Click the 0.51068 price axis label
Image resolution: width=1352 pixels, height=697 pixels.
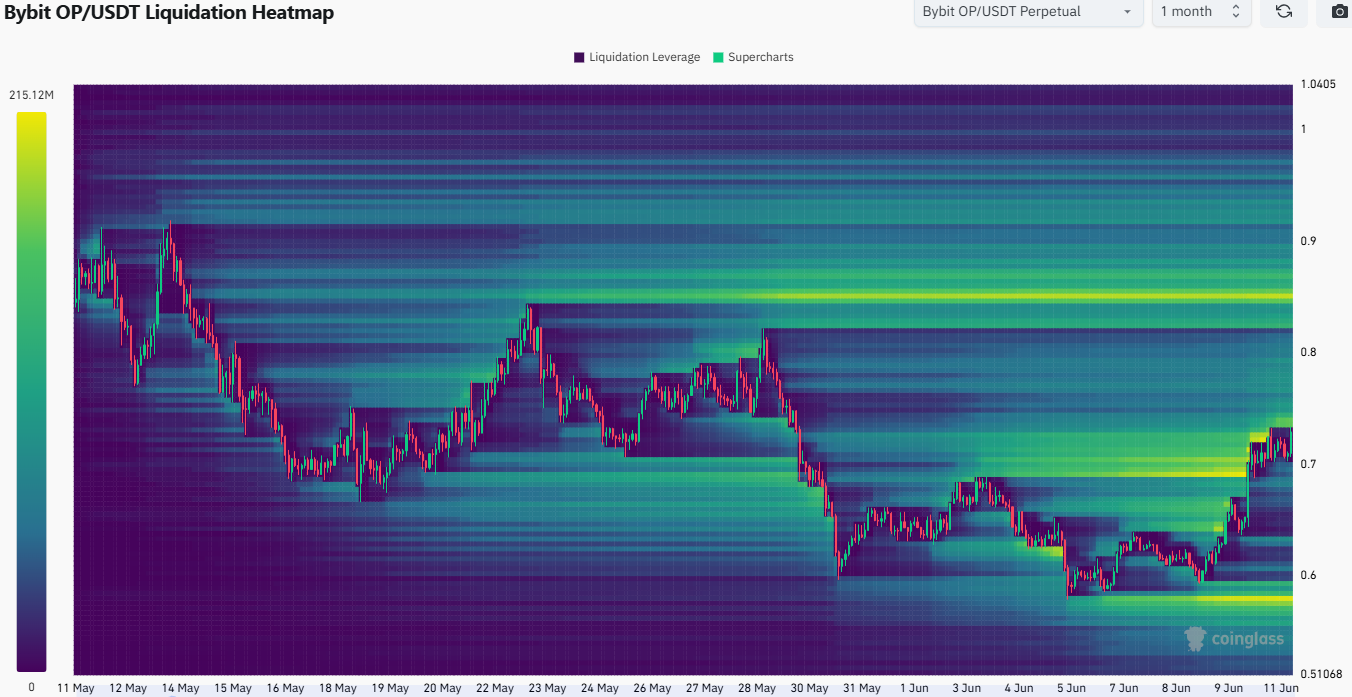pos(1320,673)
